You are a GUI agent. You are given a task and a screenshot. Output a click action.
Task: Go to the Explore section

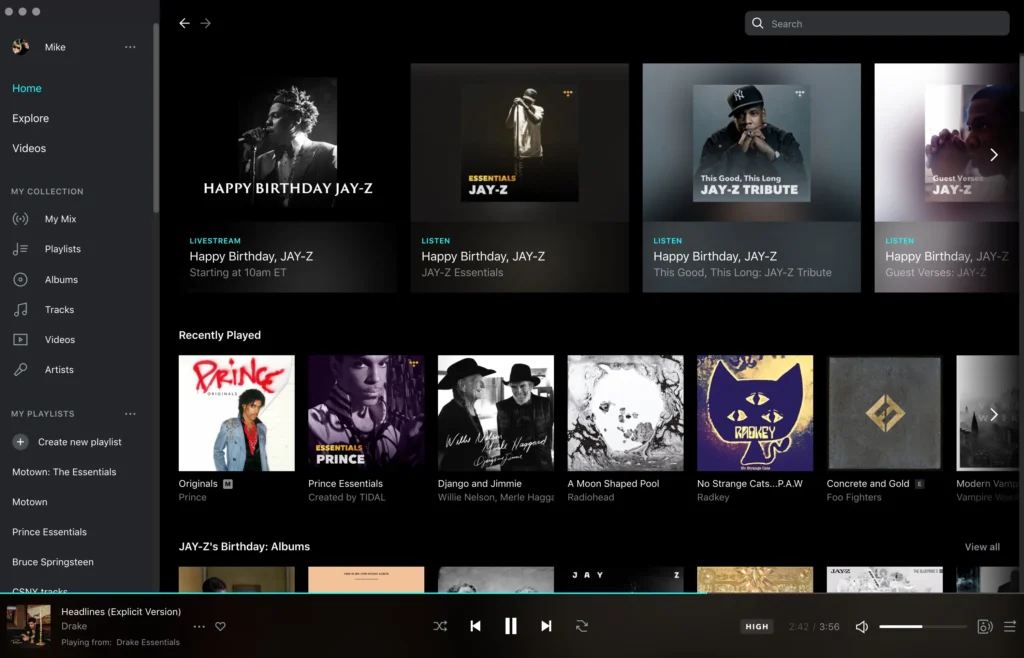pyautogui.click(x=30, y=118)
